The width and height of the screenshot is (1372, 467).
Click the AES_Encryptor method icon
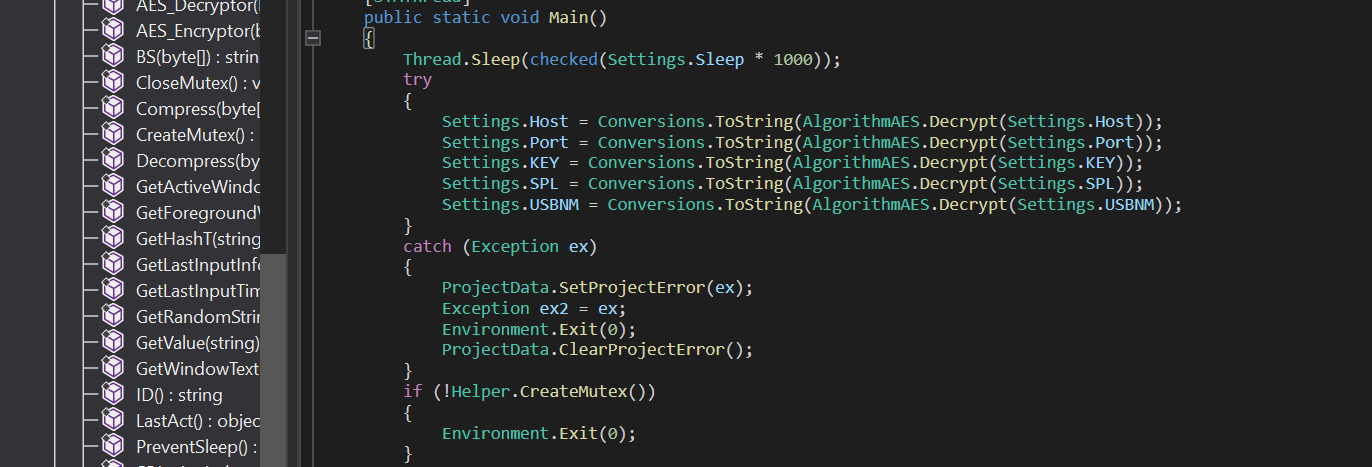point(114,31)
